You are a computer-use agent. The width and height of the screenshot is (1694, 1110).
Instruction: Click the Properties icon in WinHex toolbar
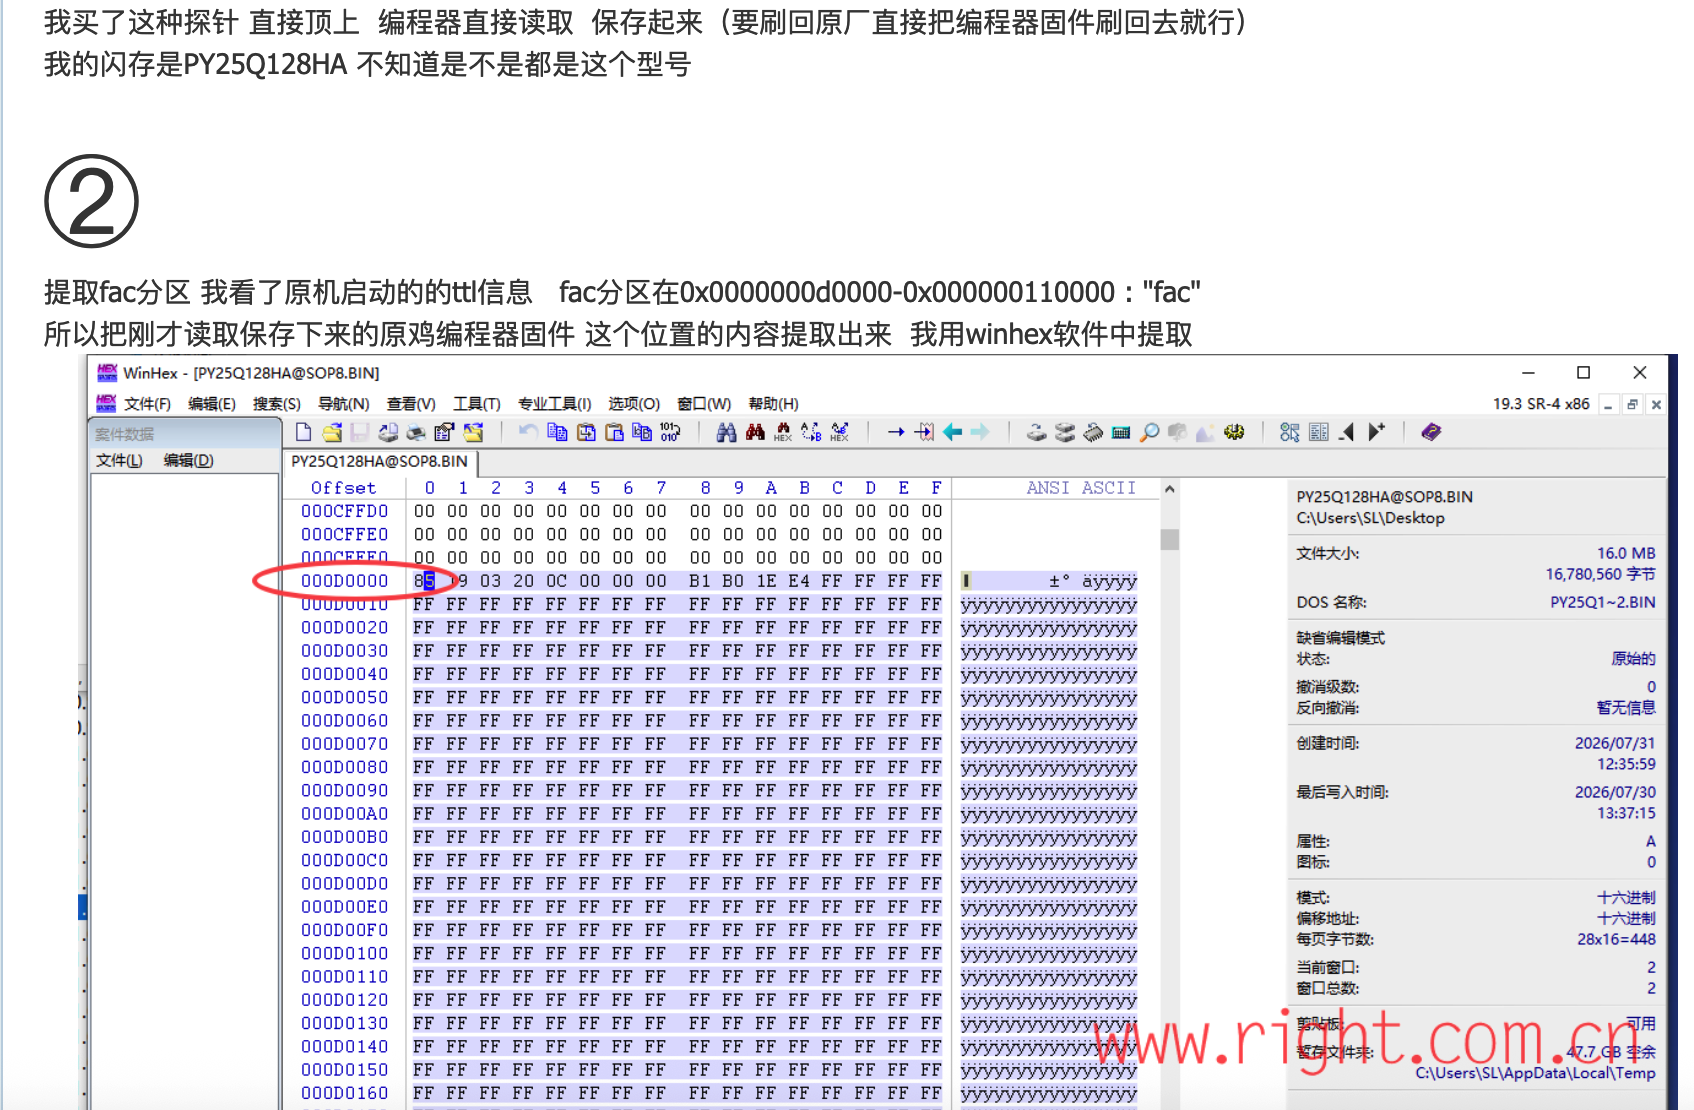point(444,432)
